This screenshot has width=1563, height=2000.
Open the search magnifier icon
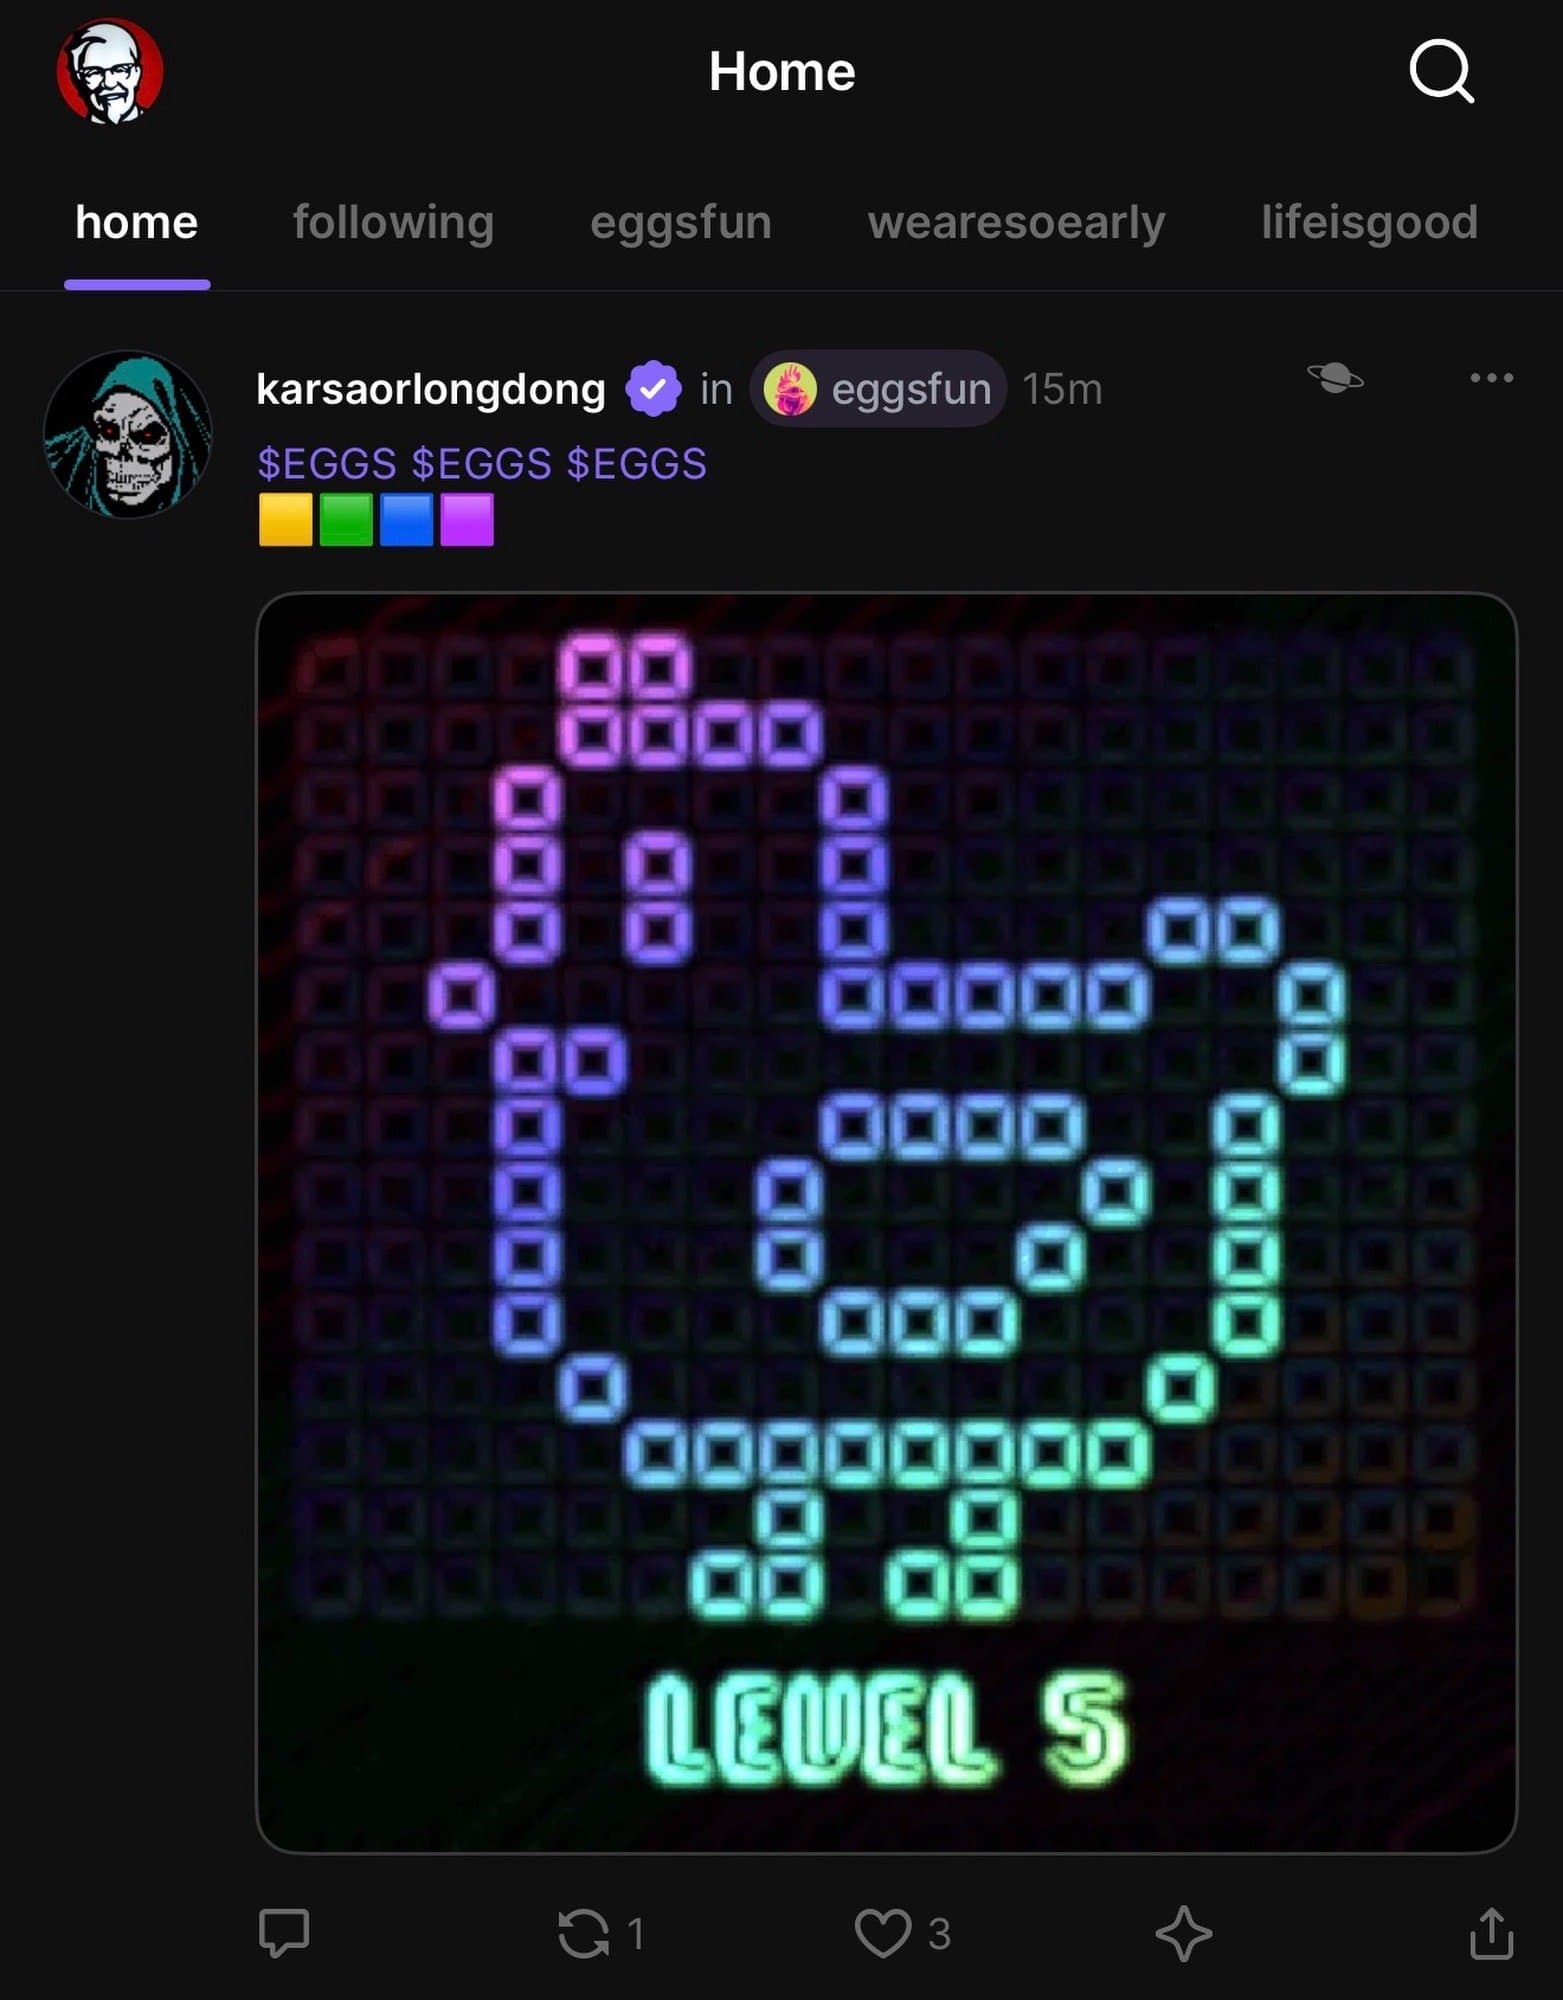pyautogui.click(x=1441, y=71)
